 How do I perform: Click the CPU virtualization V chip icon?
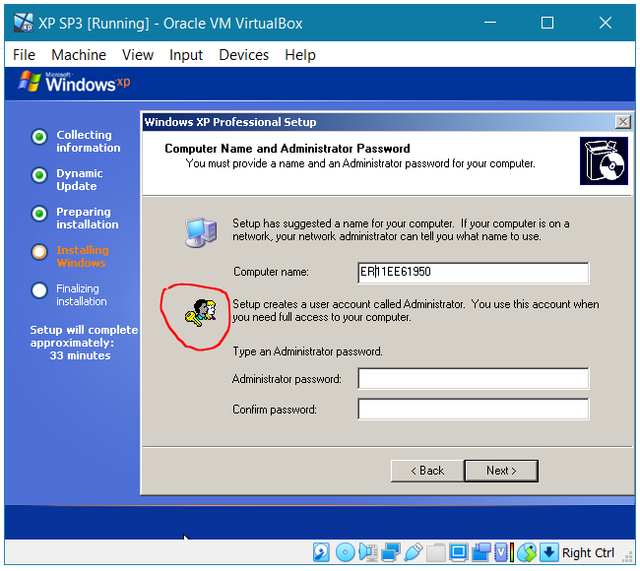pos(501,552)
